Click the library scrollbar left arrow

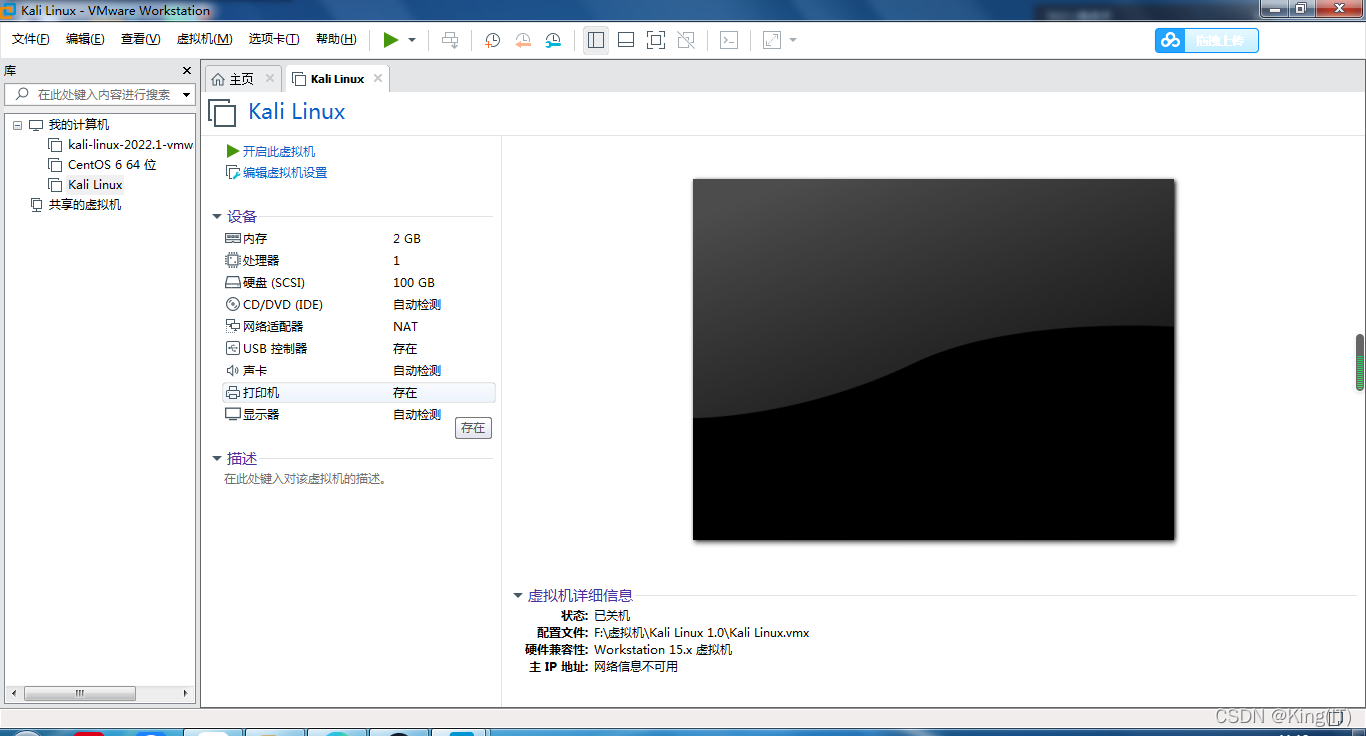click(x=14, y=693)
